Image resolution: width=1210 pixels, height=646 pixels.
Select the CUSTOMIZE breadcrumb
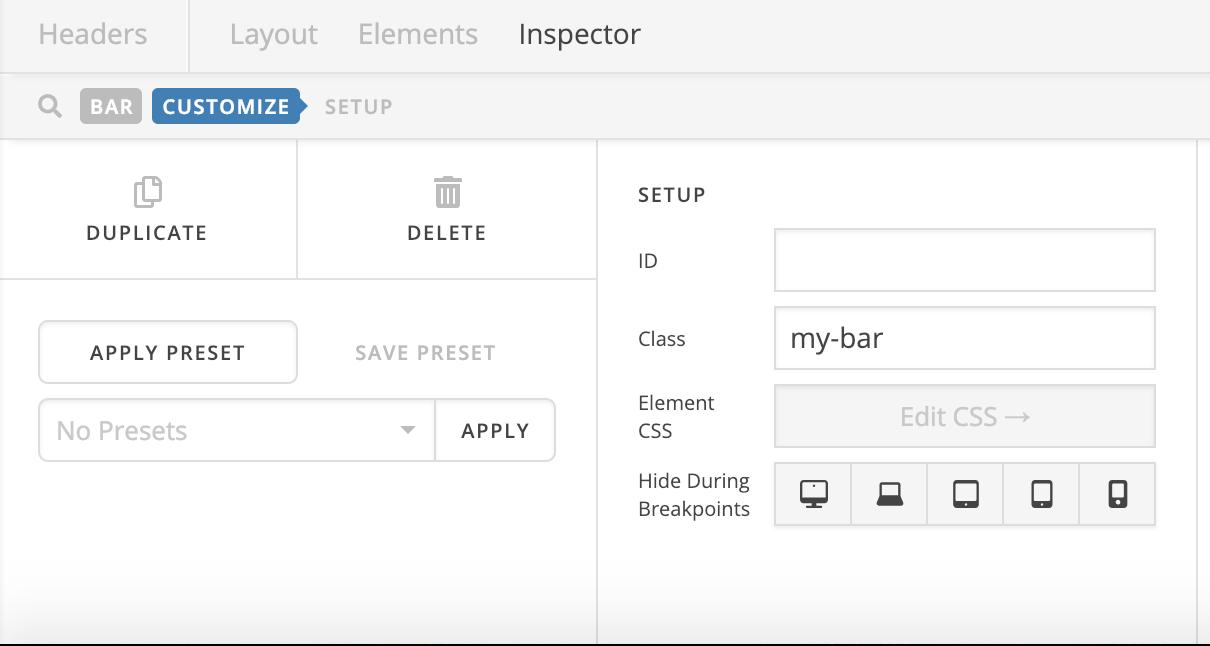coord(226,106)
